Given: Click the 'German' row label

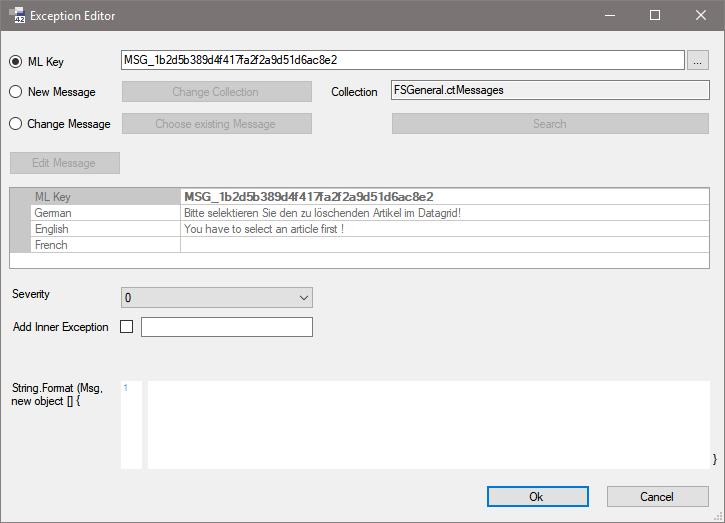Looking at the screenshot, I should click(x=53, y=213).
